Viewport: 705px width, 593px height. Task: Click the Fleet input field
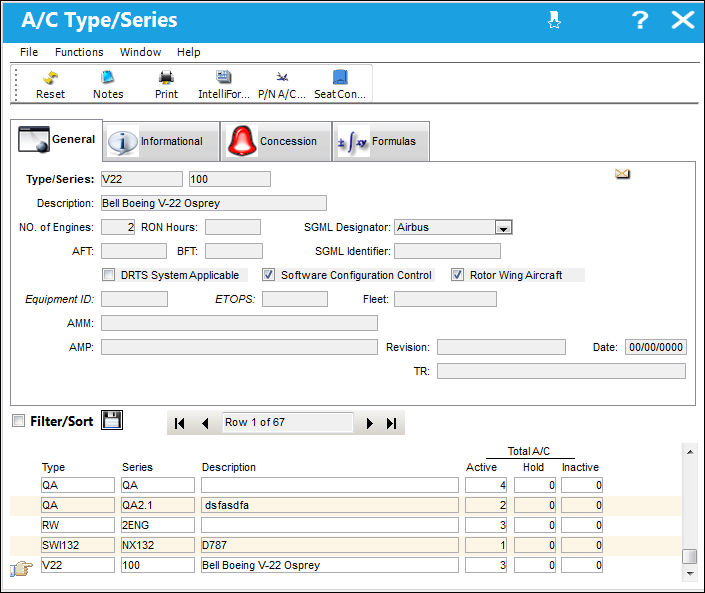pyautogui.click(x=446, y=299)
